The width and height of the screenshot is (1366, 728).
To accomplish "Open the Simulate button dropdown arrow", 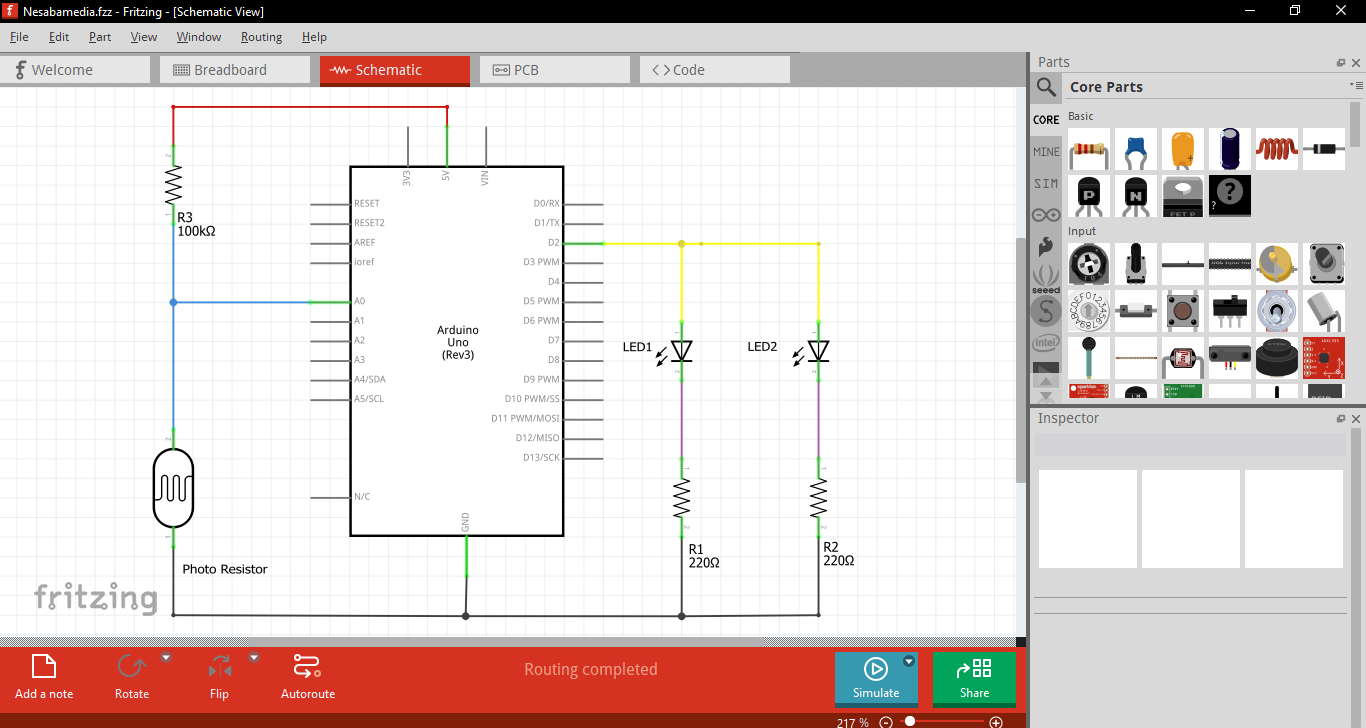I will pyautogui.click(x=909, y=661).
